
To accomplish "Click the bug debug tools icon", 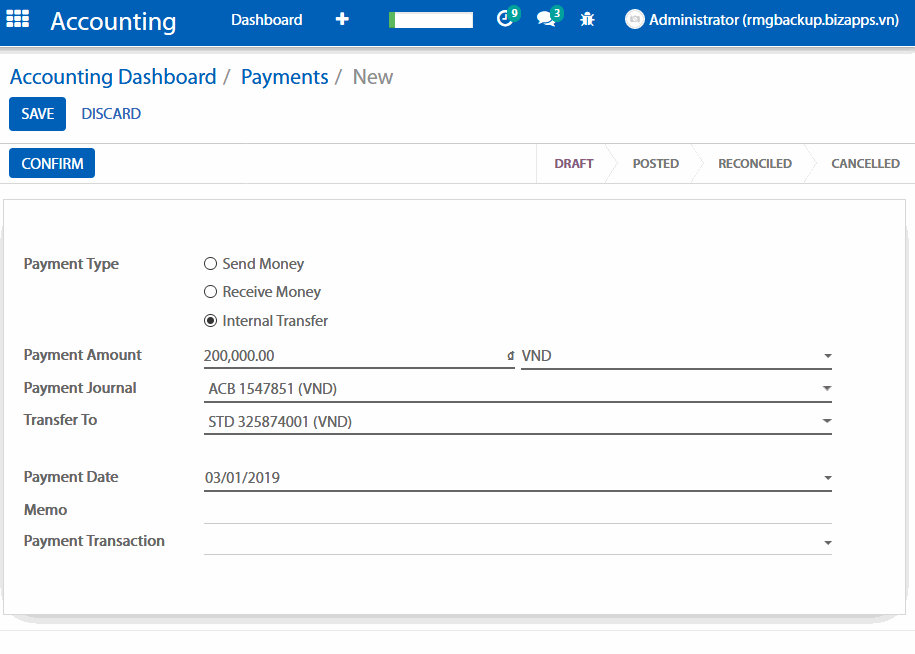I will (587, 19).
